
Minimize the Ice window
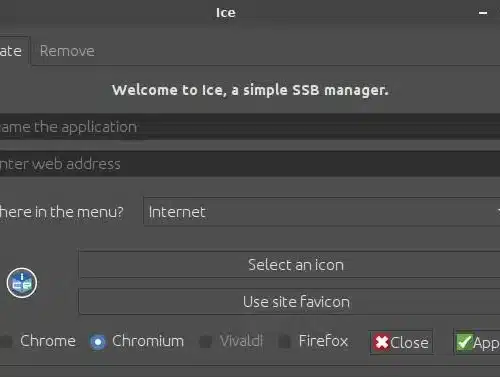pyautogui.click(x=483, y=13)
